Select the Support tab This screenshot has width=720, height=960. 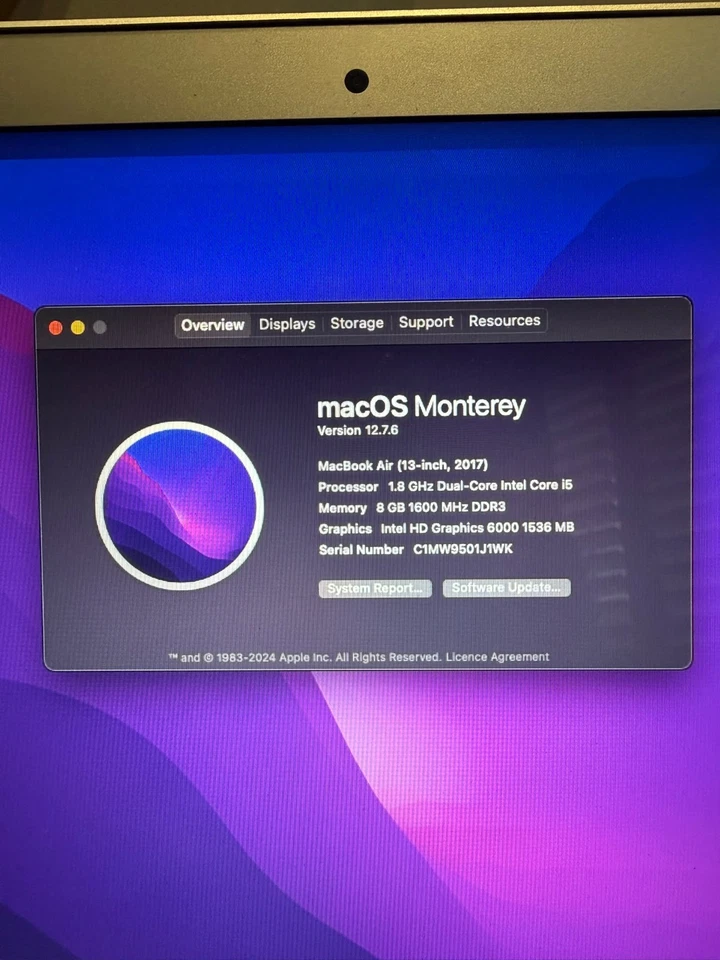click(x=426, y=321)
